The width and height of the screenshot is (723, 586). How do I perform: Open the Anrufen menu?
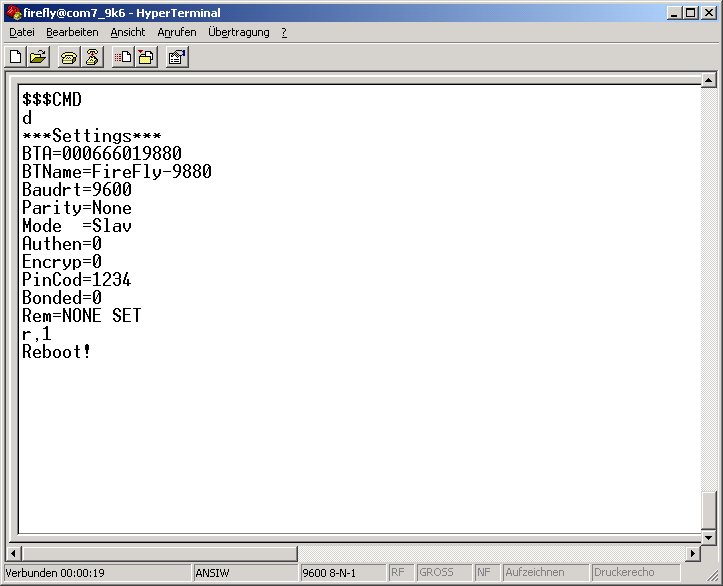tap(176, 32)
